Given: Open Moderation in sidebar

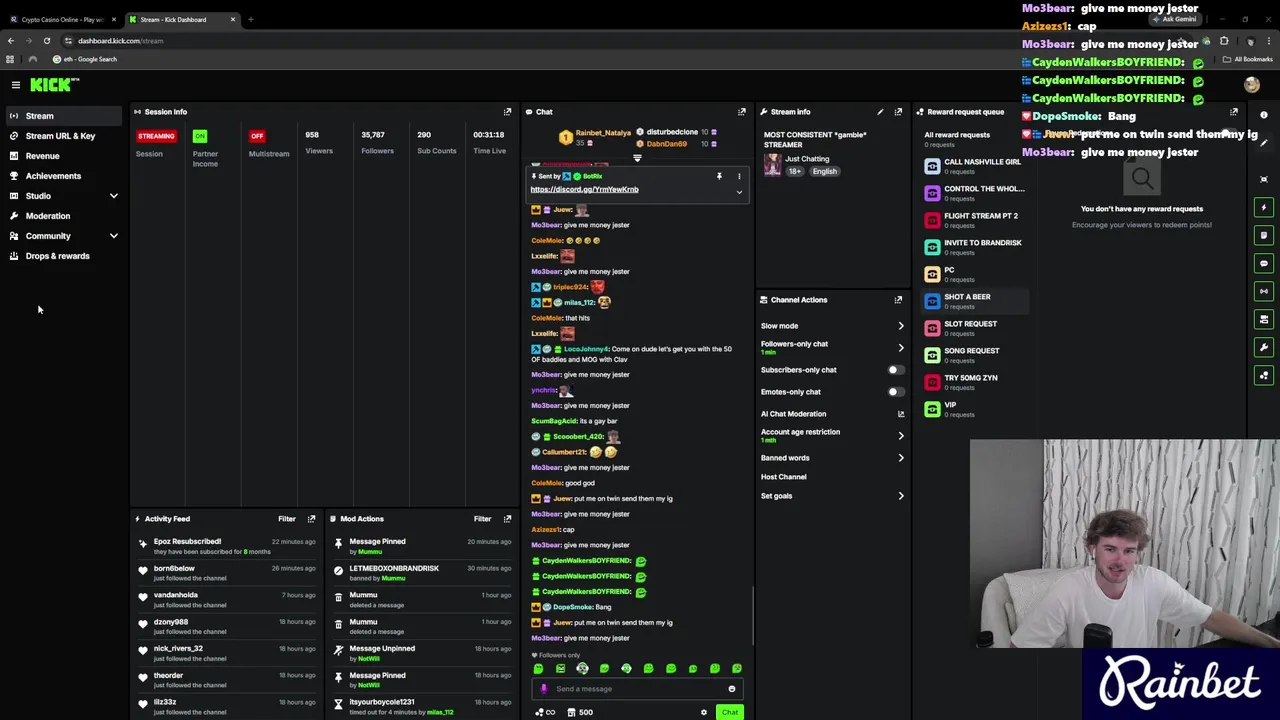Looking at the screenshot, I should (x=63, y=216).
